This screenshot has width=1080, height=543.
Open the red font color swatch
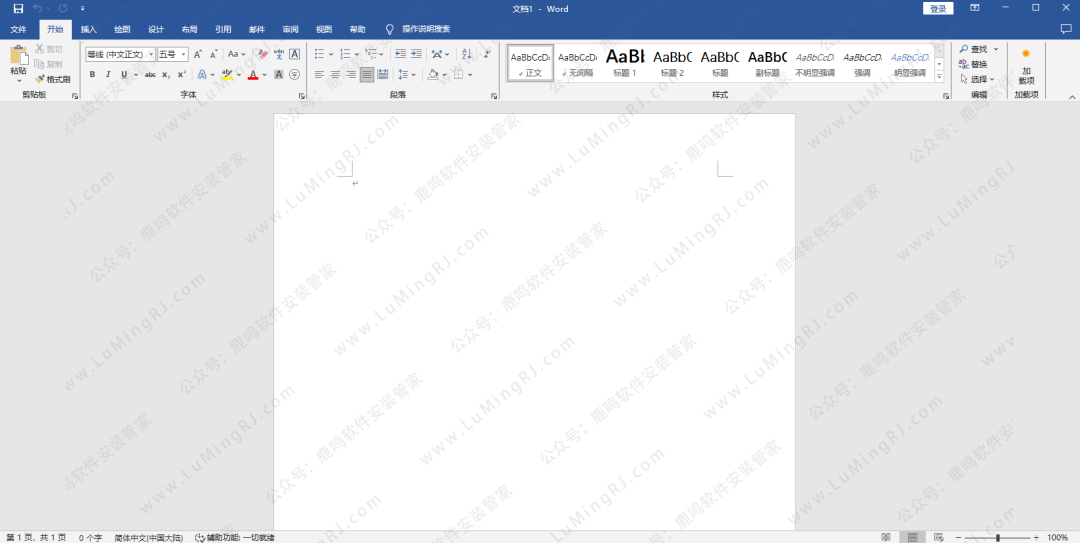pyautogui.click(x=252, y=75)
